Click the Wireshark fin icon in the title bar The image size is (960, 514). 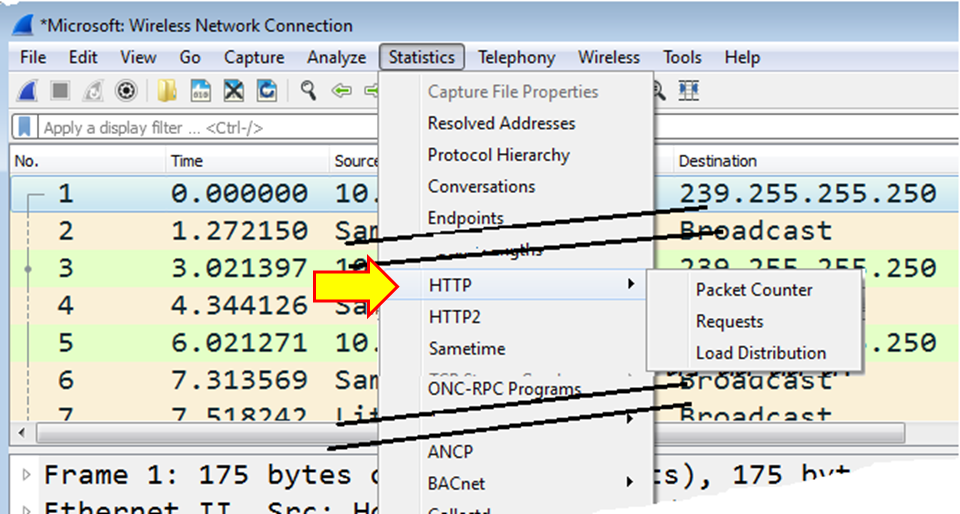(23, 25)
